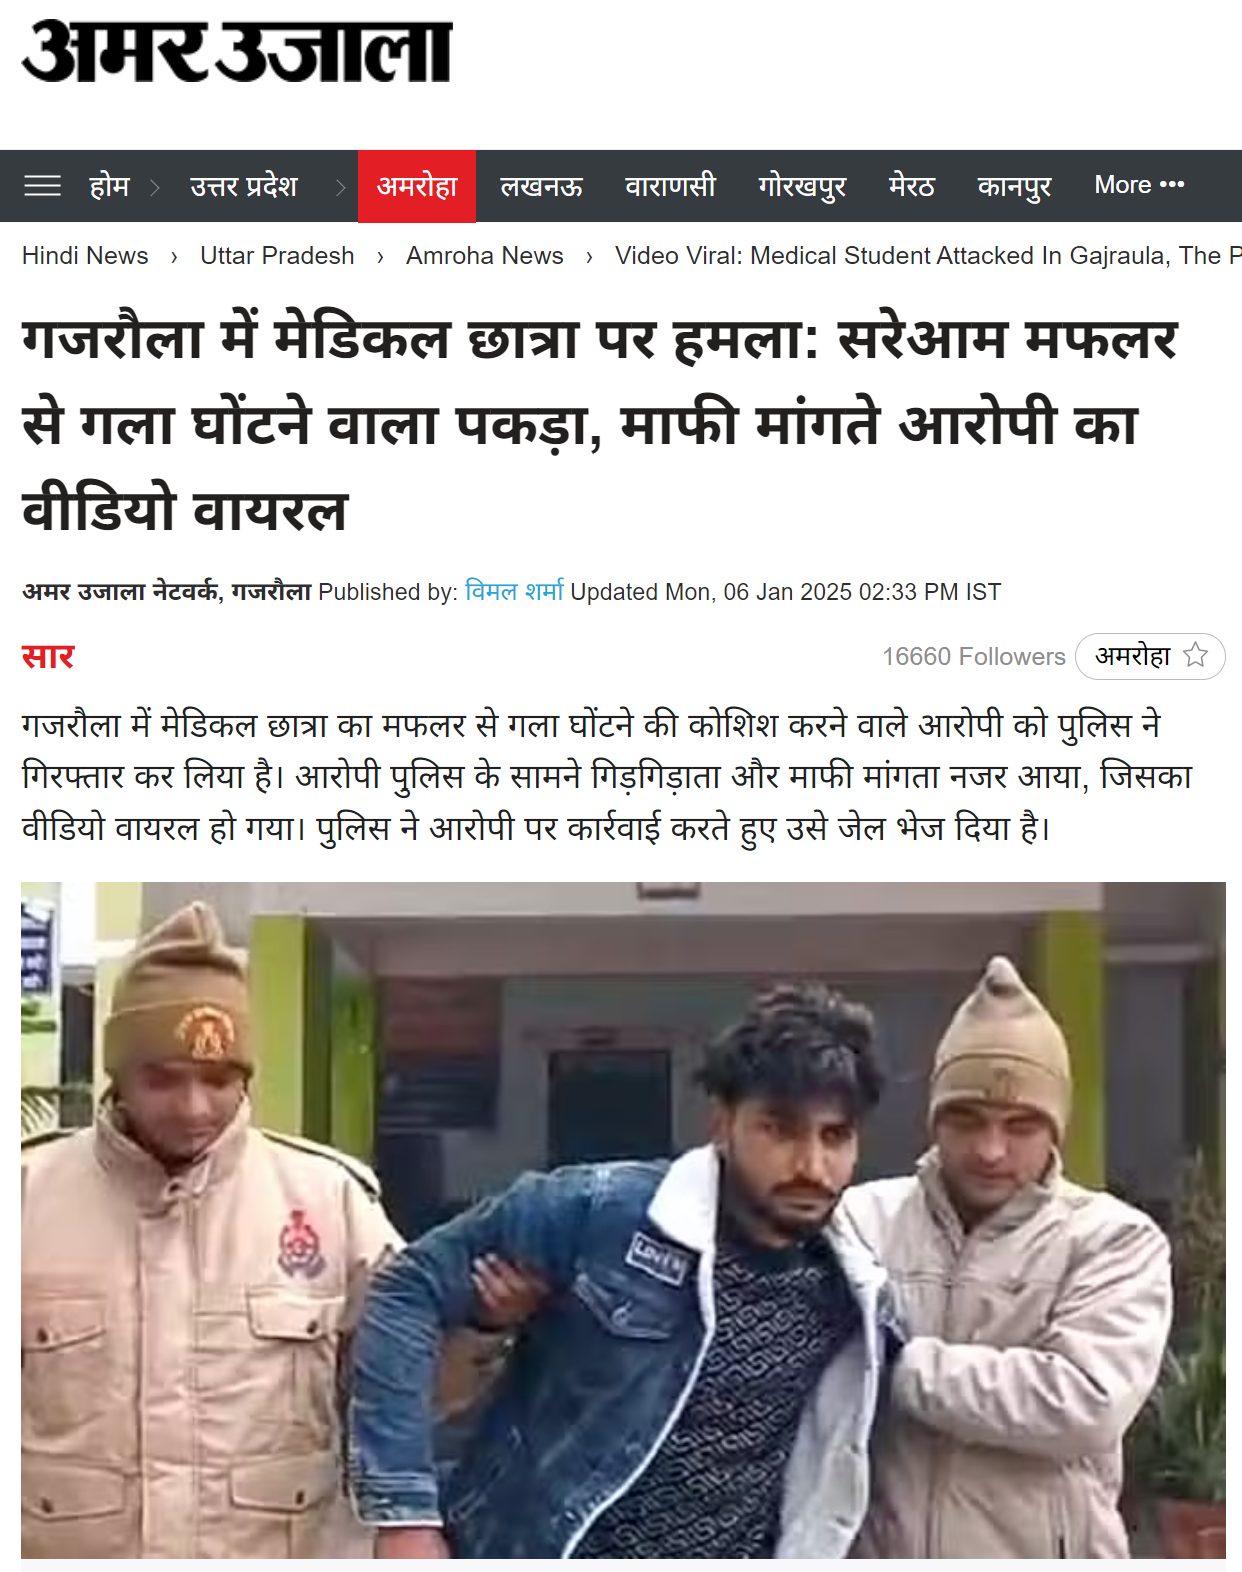Click the Amar Ujala logo
1242x1572 pixels.
point(237,52)
